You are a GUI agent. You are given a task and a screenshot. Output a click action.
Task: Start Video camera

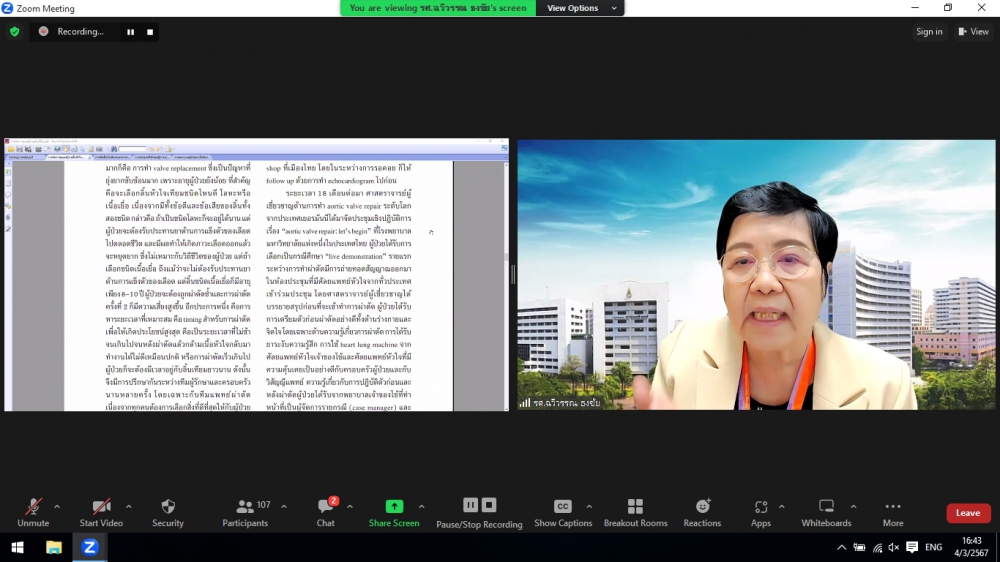pos(101,507)
